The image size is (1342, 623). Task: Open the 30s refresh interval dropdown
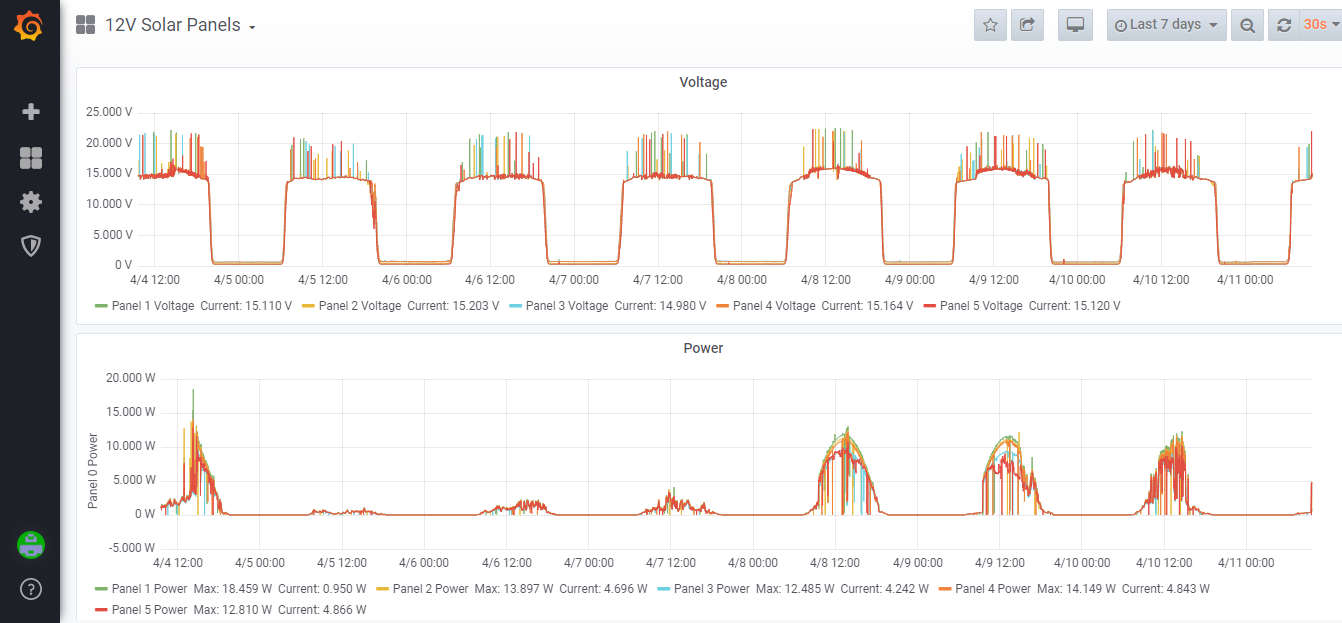(1320, 25)
